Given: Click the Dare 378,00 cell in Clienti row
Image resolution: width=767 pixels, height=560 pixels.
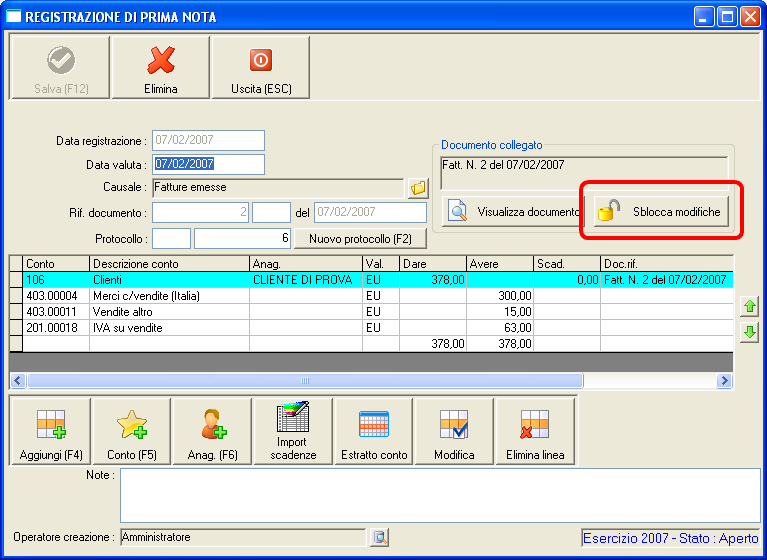Looking at the screenshot, I should 433,280.
